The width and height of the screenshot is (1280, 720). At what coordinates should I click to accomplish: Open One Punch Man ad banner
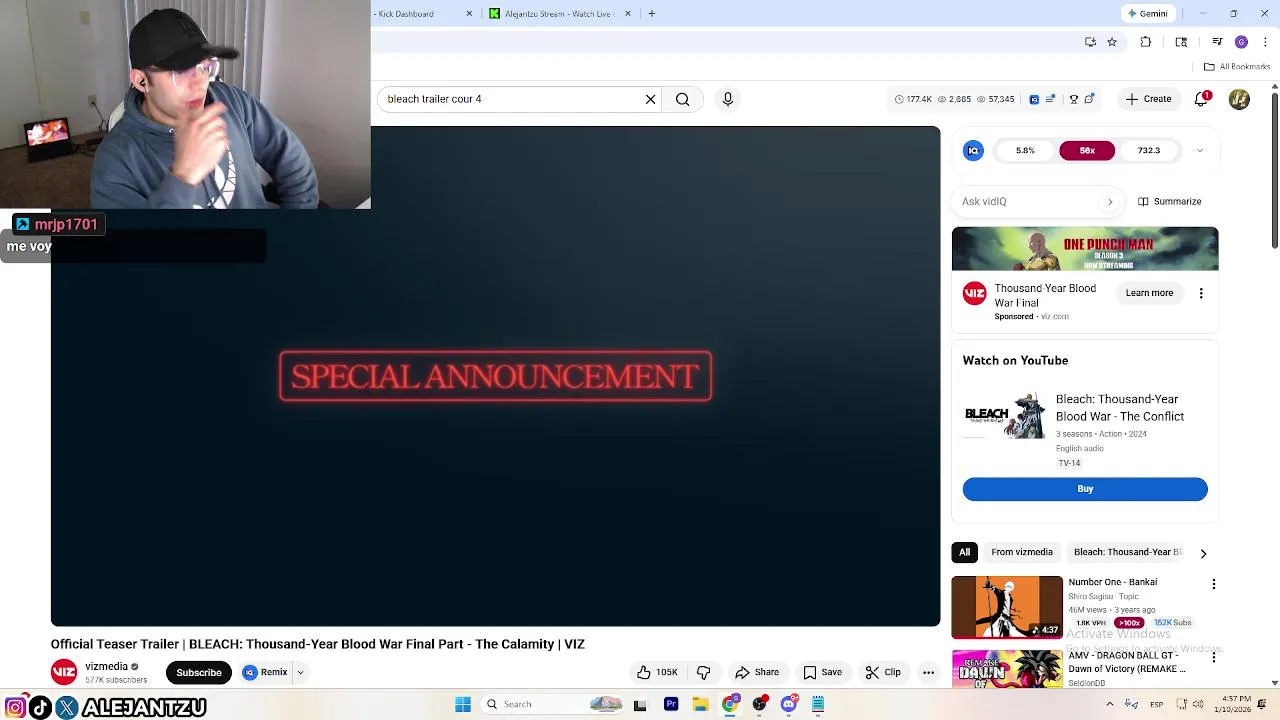(x=1085, y=249)
